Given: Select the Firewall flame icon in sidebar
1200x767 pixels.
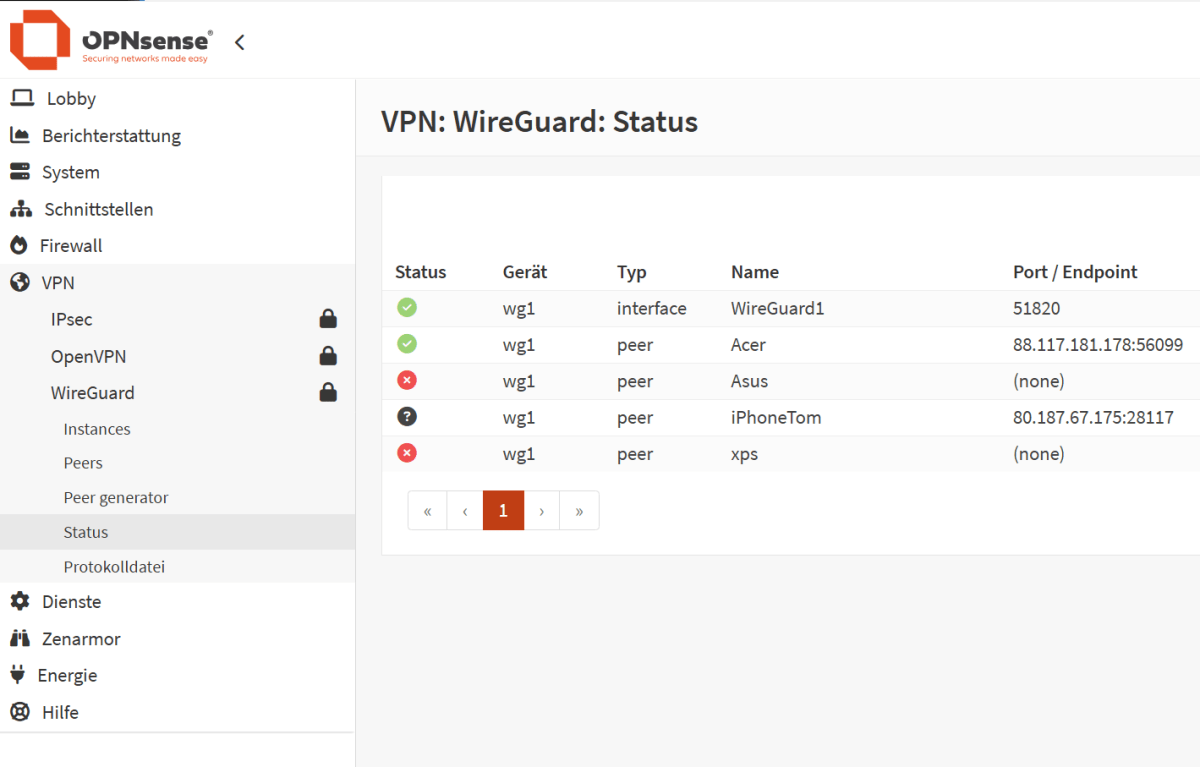Looking at the screenshot, I should click(21, 245).
